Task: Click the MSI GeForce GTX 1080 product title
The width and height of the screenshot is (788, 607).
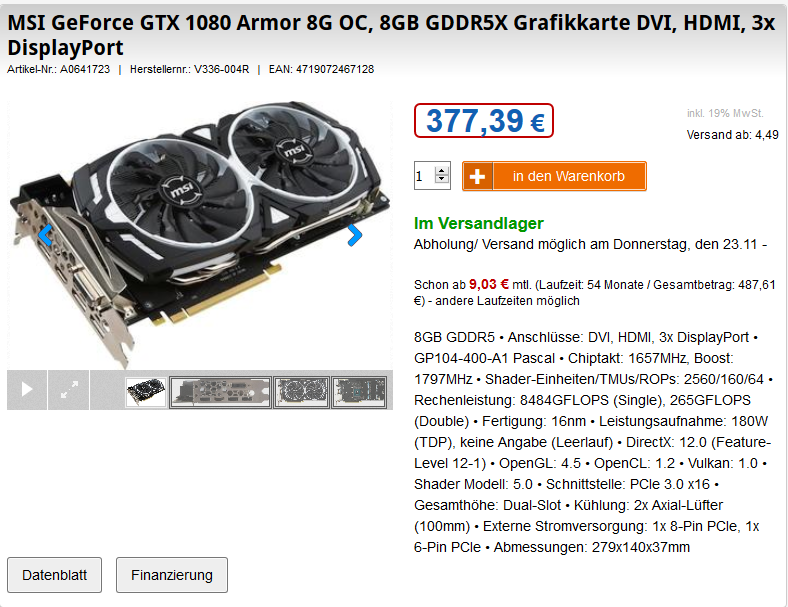Action: point(391,35)
